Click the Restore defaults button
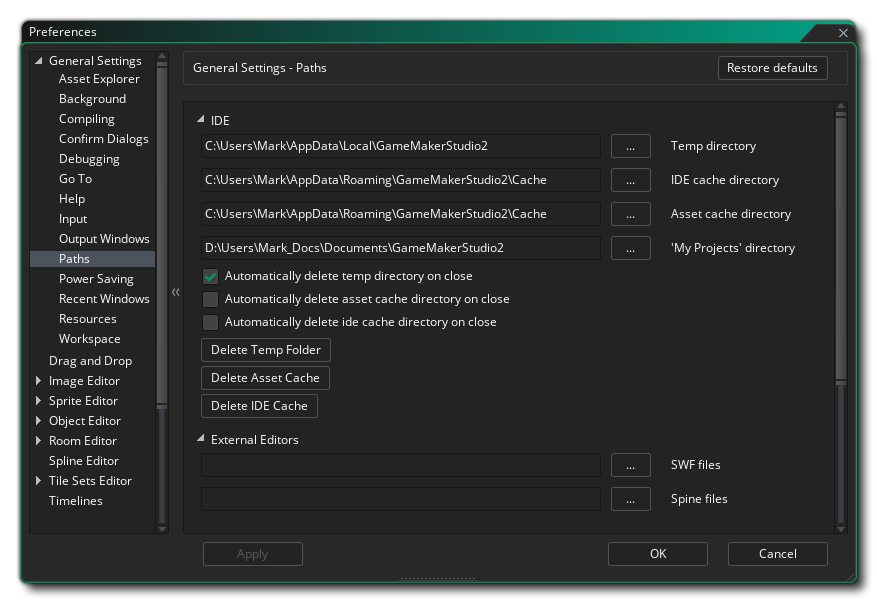 (772, 68)
